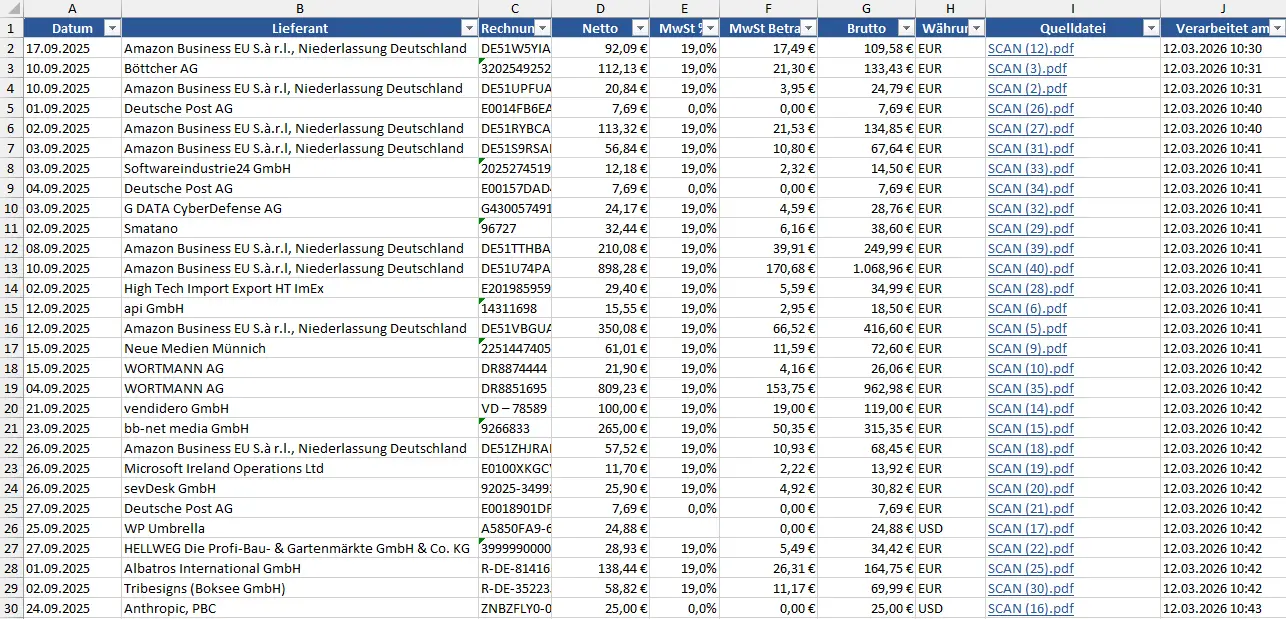Open the Lieferant column filter icon

(468, 28)
